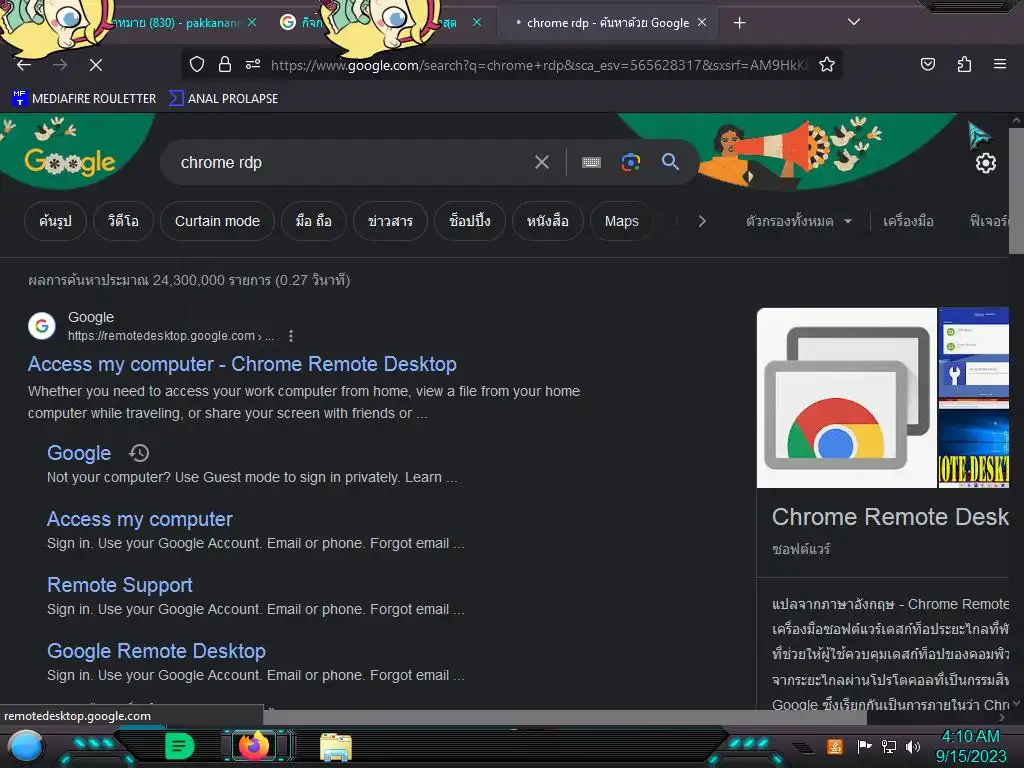Viewport: 1024px width, 768px height.
Task: Search by image with Google Lens
Action: click(630, 162)
